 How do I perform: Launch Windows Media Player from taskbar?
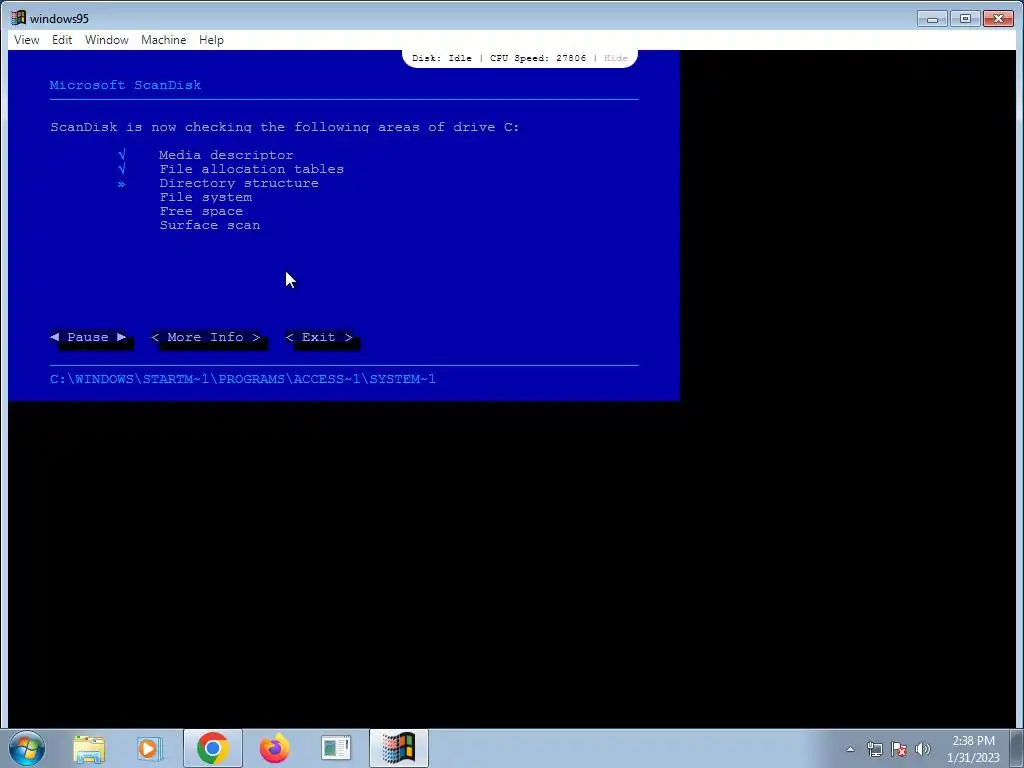click(150, 748)
